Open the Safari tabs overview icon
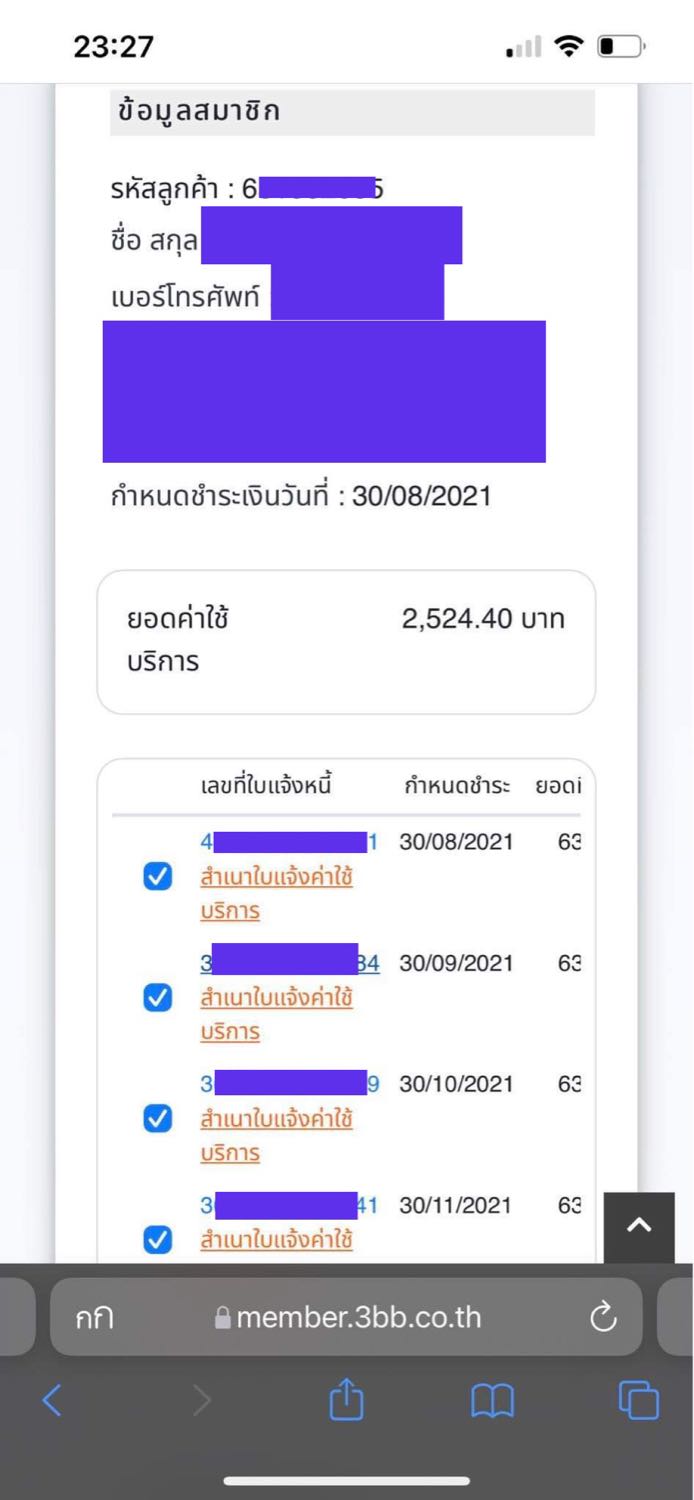Viewport: 694px width, 1500px height. [x=639, y=1399]
